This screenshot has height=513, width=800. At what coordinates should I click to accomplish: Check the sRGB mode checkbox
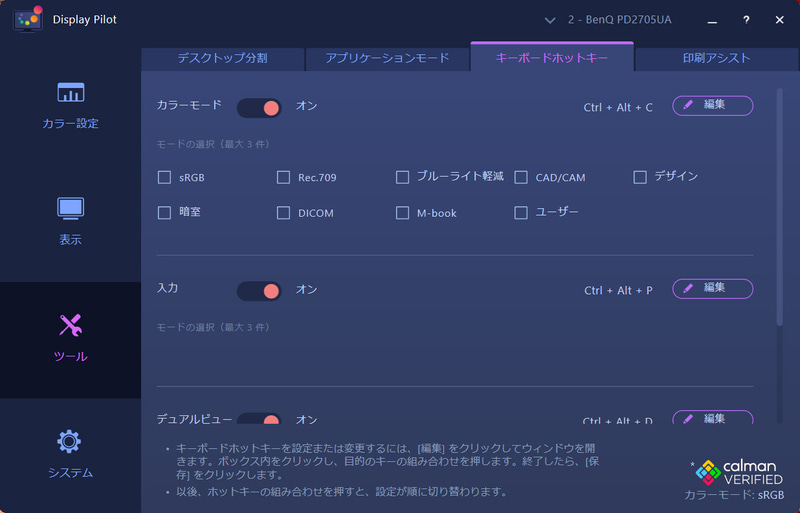click(164, 177)
